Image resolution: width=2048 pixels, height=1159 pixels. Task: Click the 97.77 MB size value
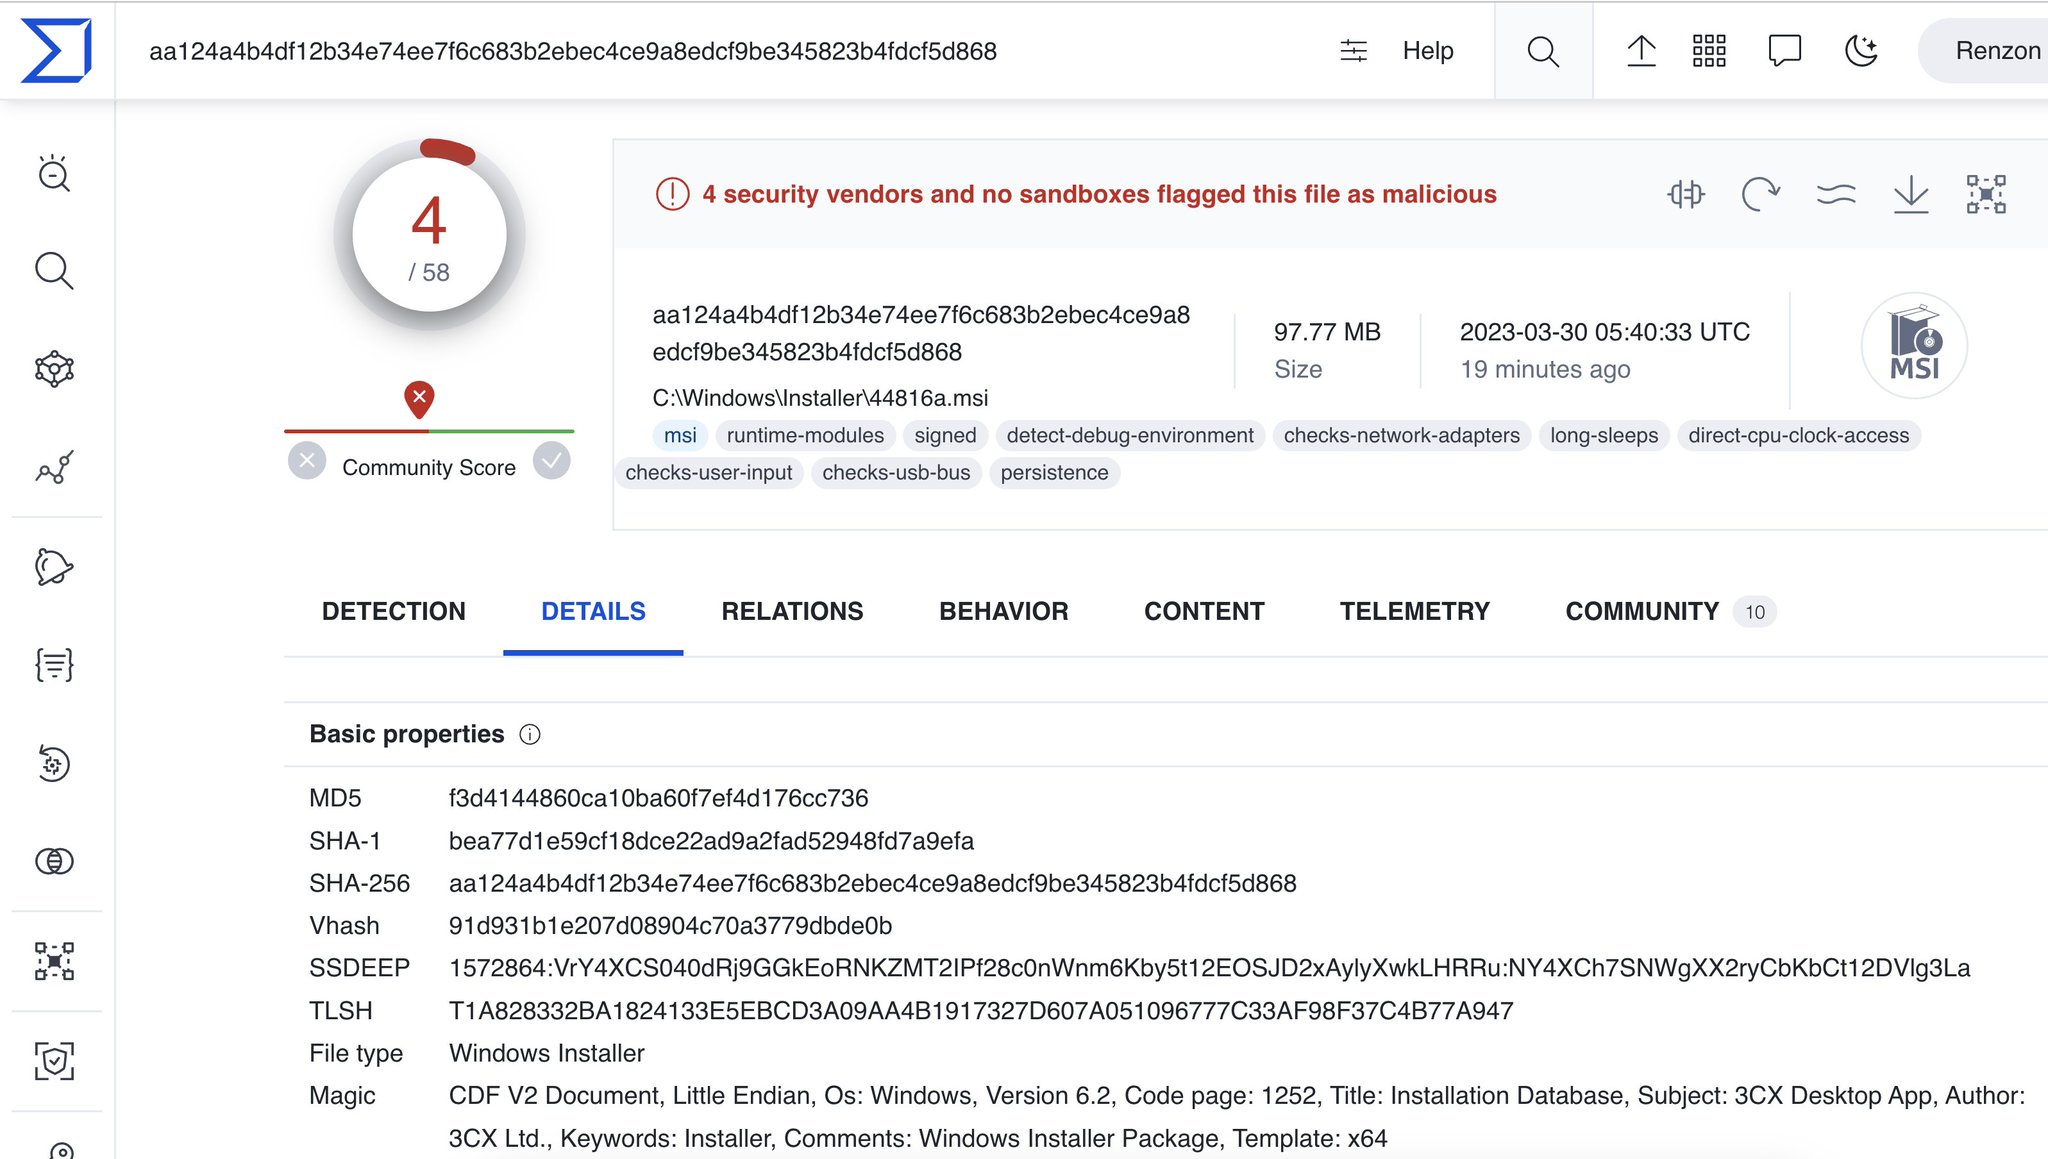[x=1327, y=332]
